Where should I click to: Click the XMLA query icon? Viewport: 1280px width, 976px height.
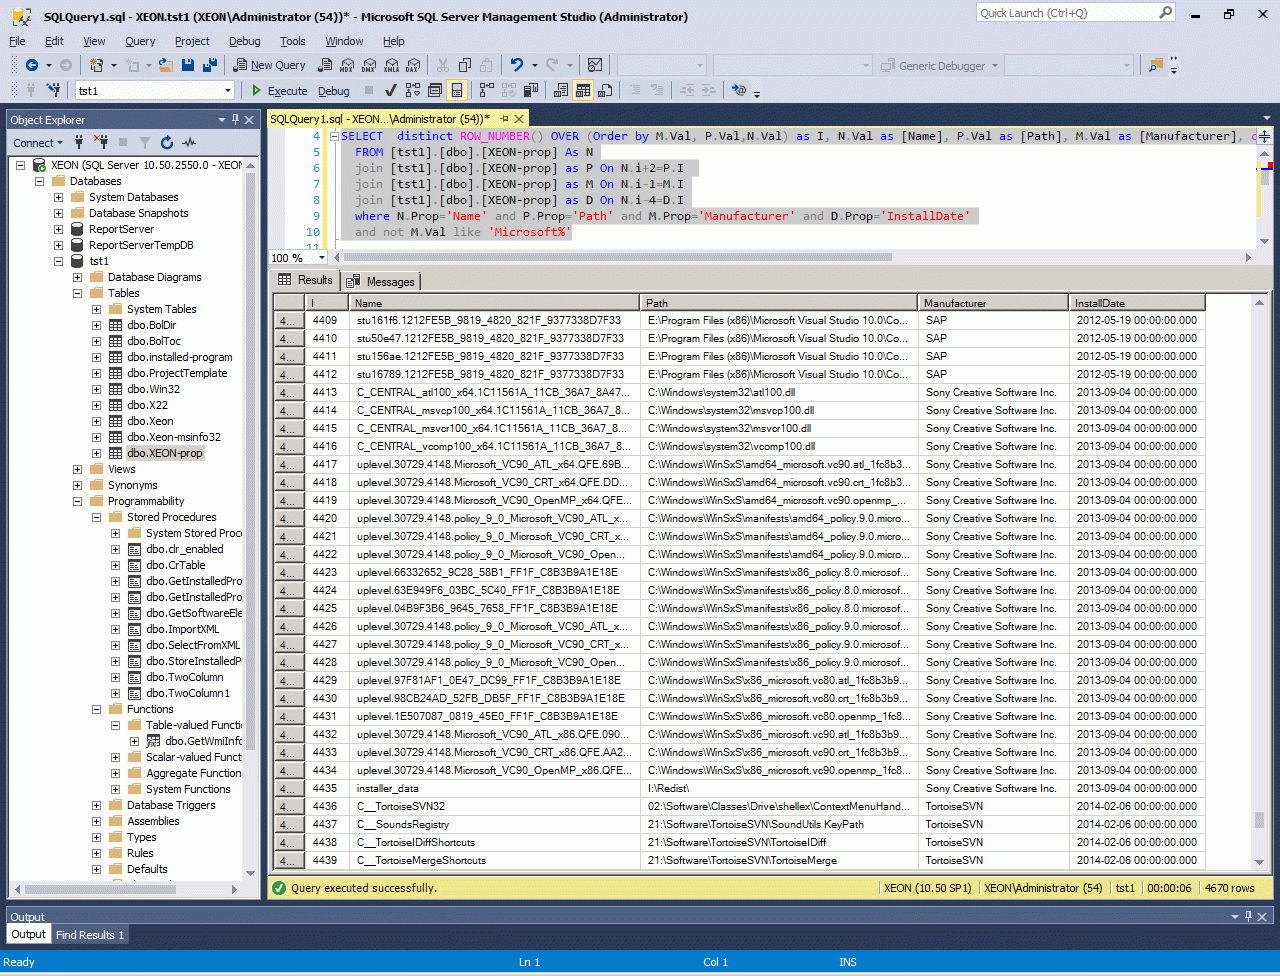390,65
